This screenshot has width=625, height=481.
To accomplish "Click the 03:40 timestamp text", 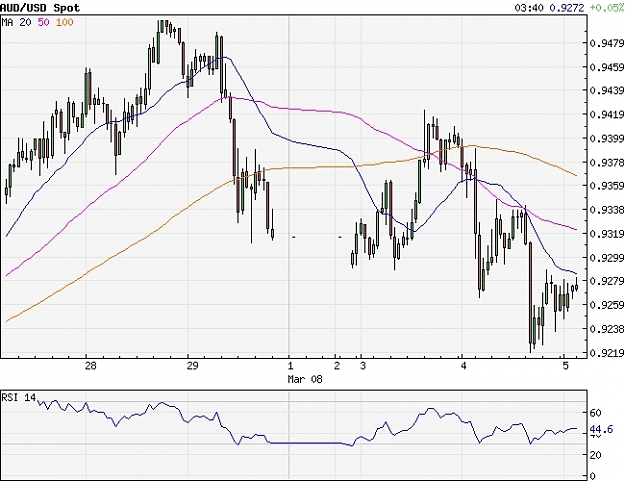I will pos(529,7).
